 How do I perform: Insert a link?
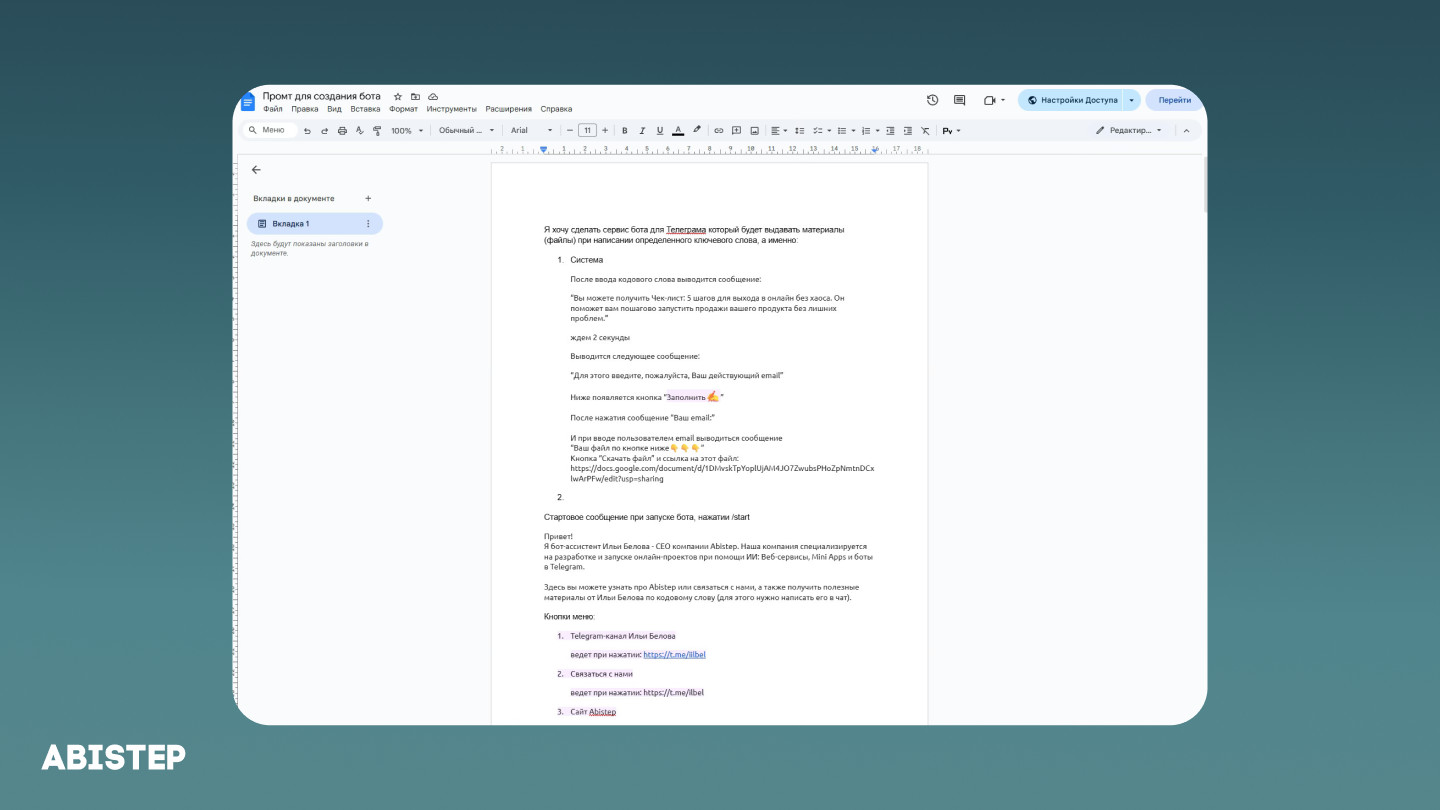(x=718, y=131)
